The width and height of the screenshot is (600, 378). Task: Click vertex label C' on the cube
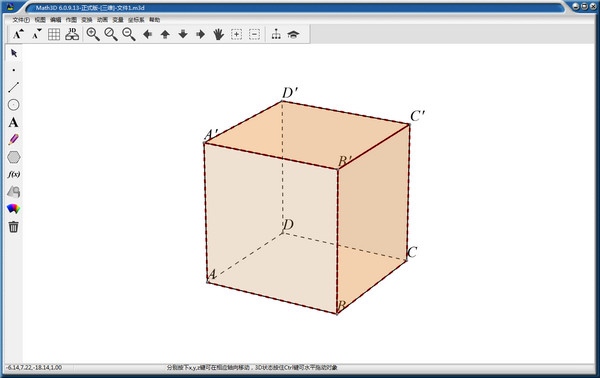[417, 116]
